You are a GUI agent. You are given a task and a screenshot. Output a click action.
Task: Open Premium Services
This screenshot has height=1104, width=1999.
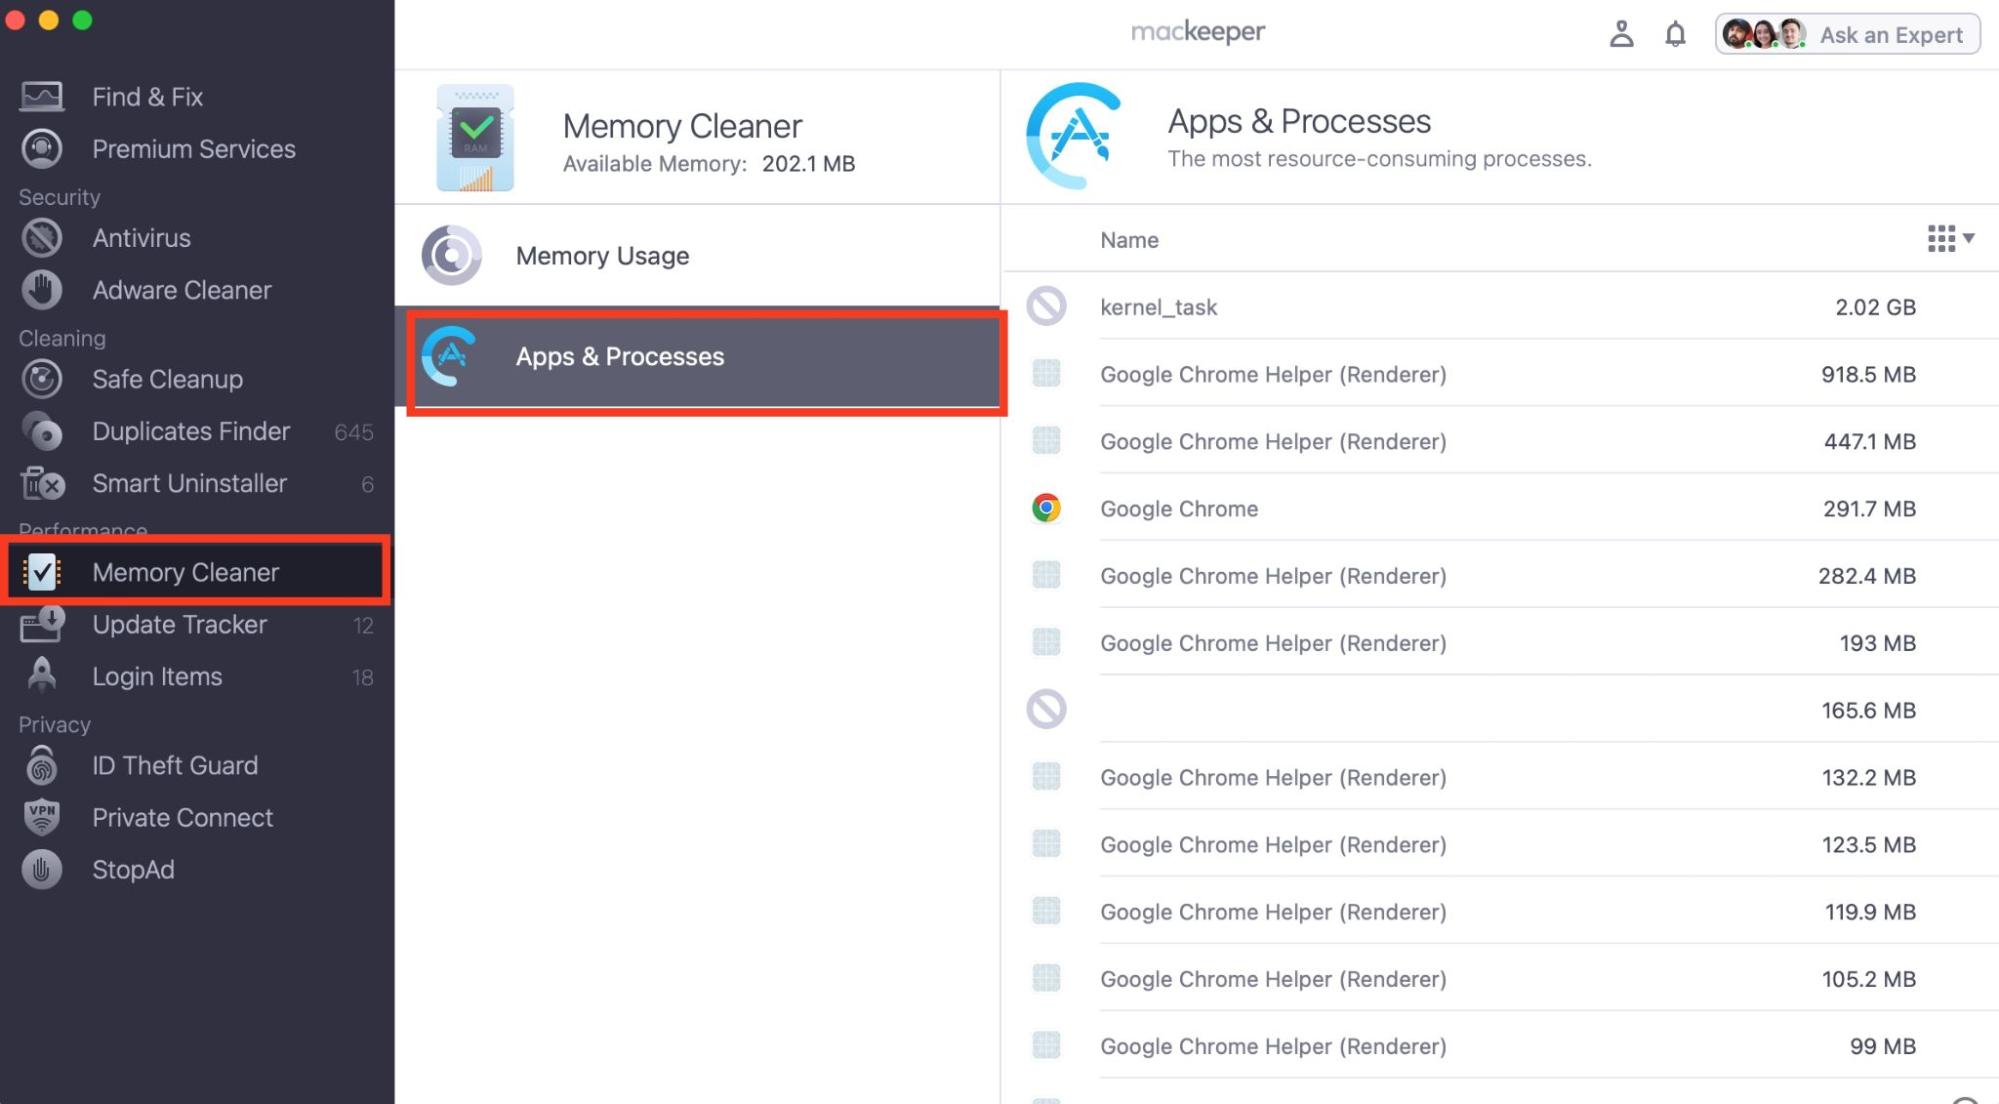[x=194, y=148]
